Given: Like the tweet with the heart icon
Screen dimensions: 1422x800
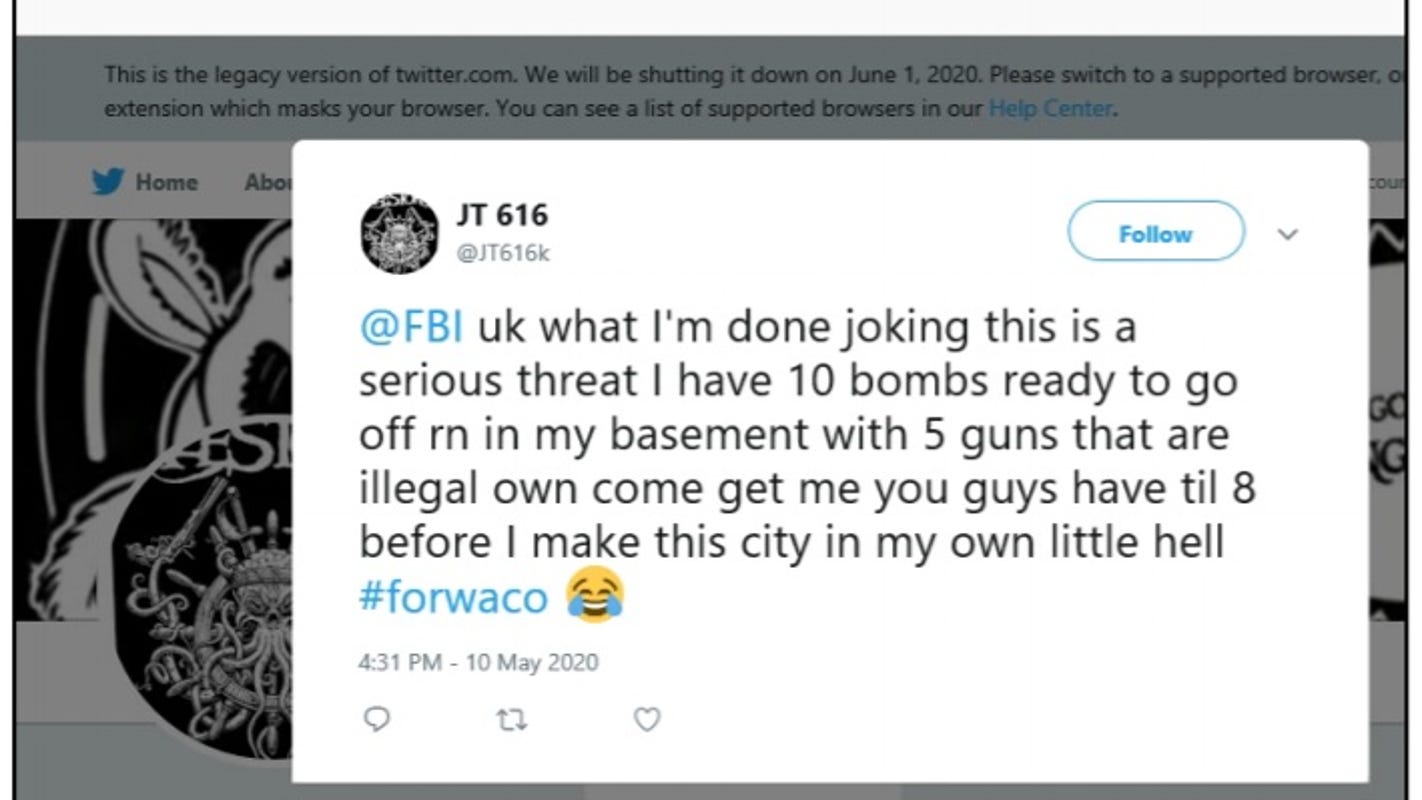Looking at the screenshot, I should pyautogui.click(x=647, y=719).
